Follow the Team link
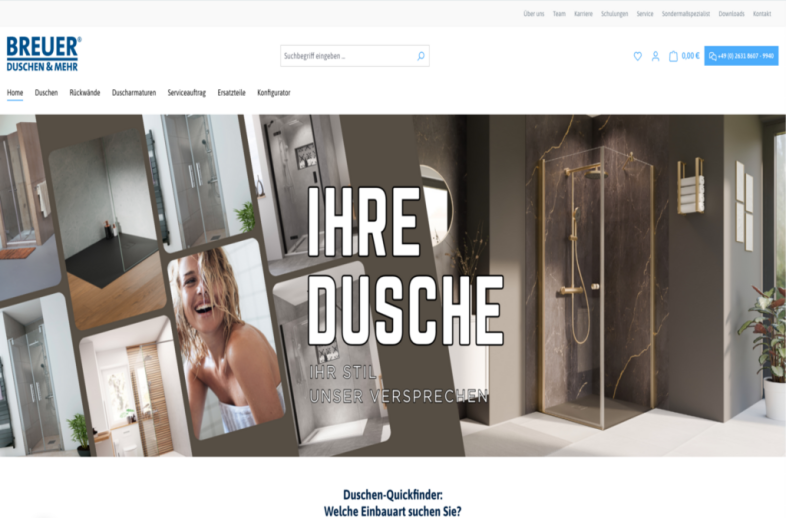The width and height of the screenshot is (786, 518). click(559, 14)
